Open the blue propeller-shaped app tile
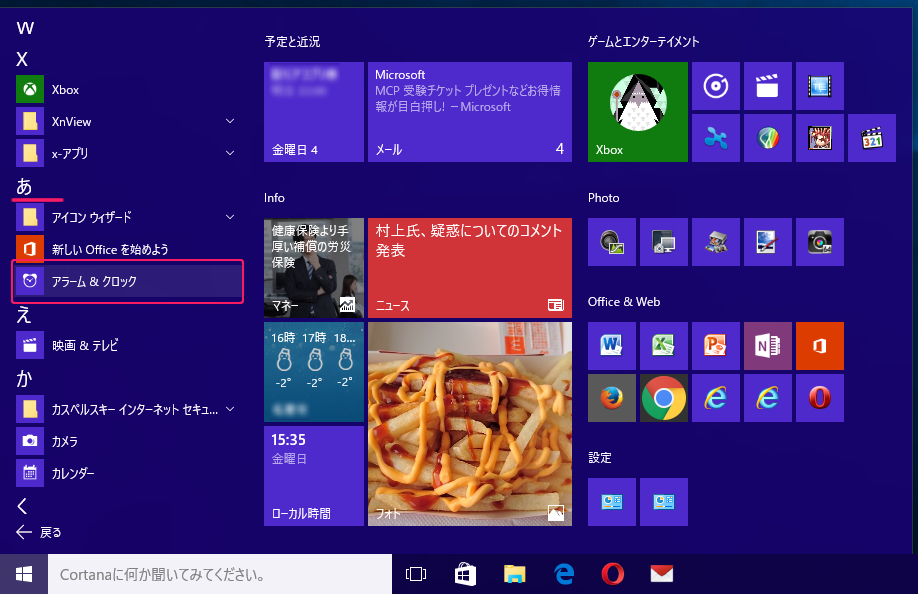Screen dimensions: 918x594 tap(715, 138)
